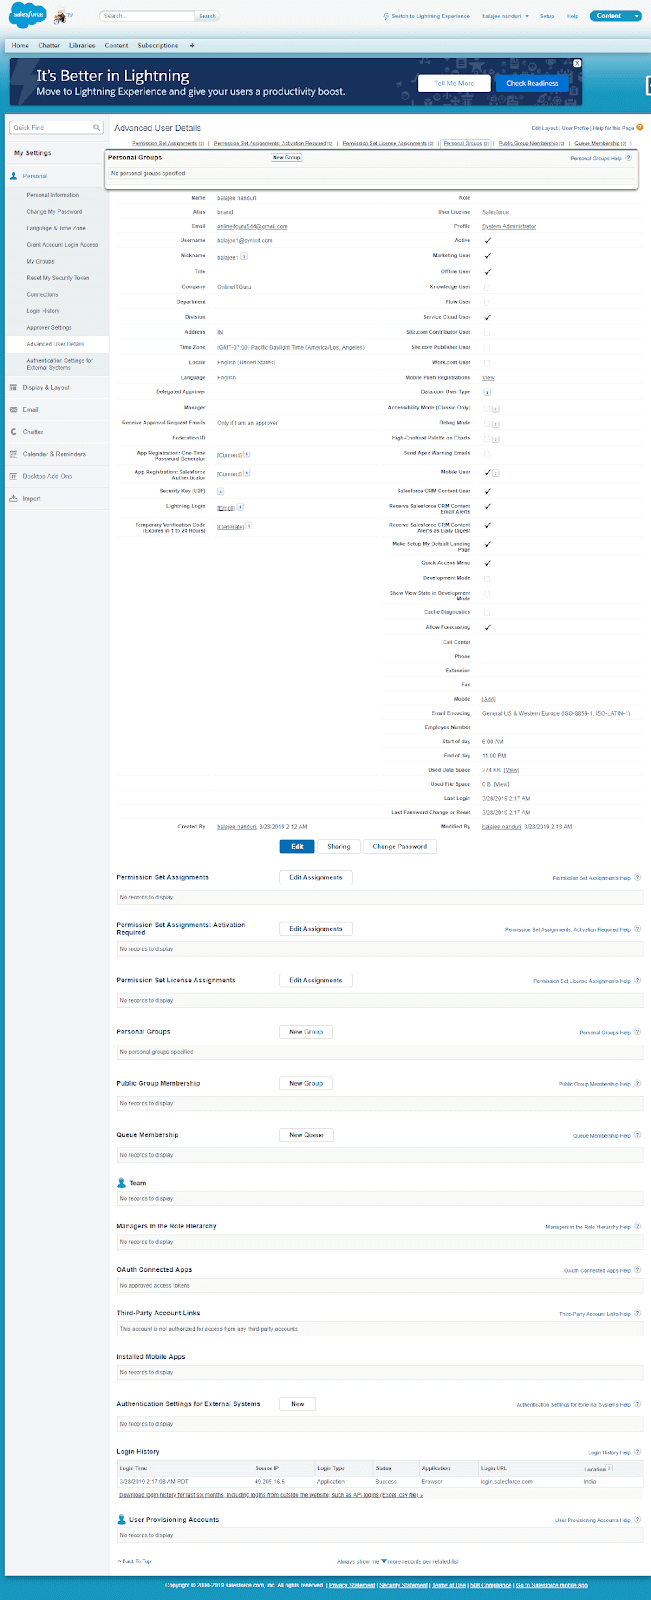Toggle the Service Cloud User checkbox
Screen dimensions: 651x1600
[x=487, y=317]
